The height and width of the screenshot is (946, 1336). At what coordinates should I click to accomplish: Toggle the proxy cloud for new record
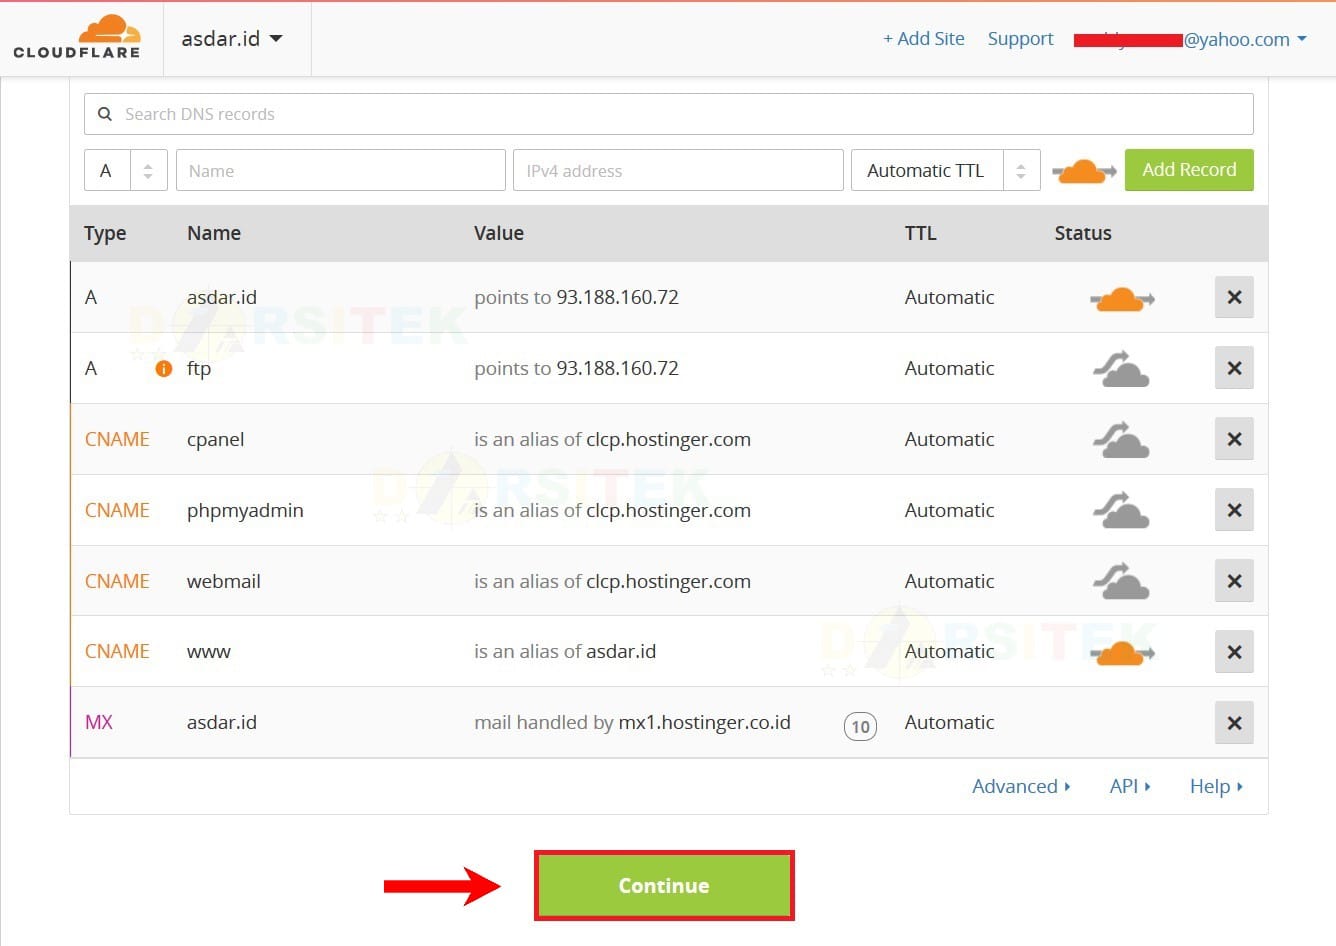pyautogui.click(x=1083, y=171)
